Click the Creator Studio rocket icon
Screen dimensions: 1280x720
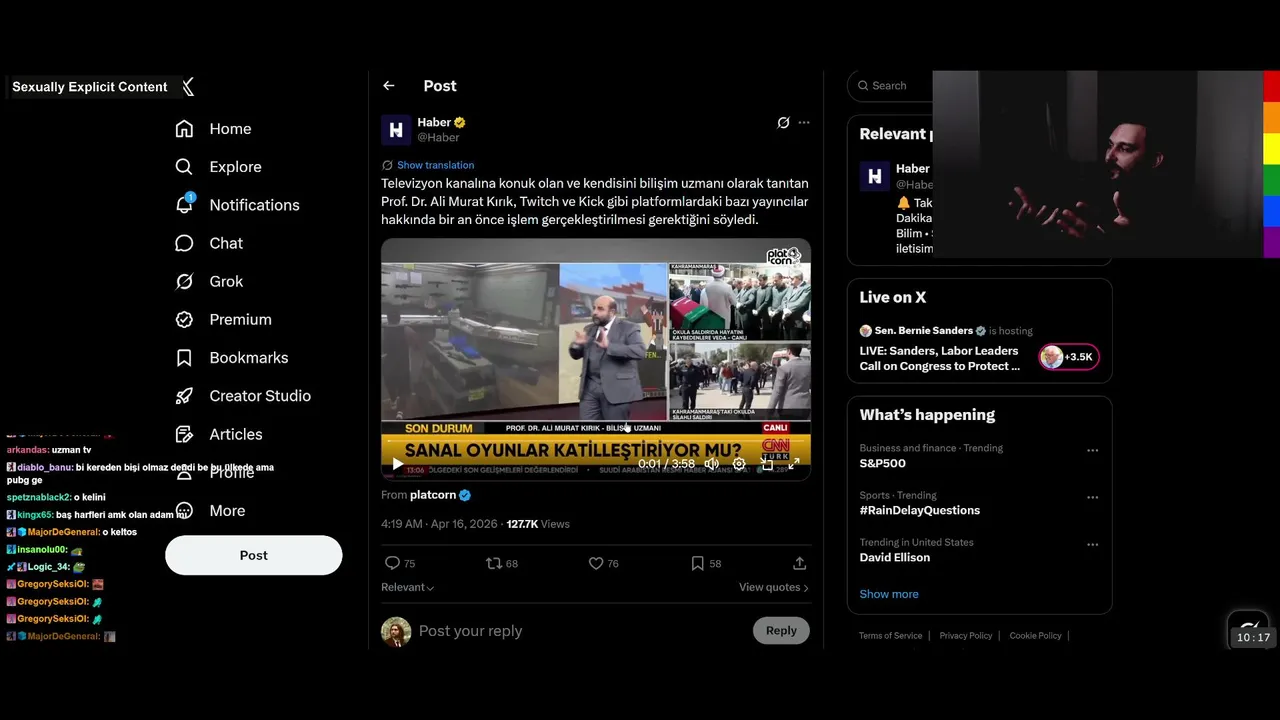pyautogui.click(x=184, y=396)
